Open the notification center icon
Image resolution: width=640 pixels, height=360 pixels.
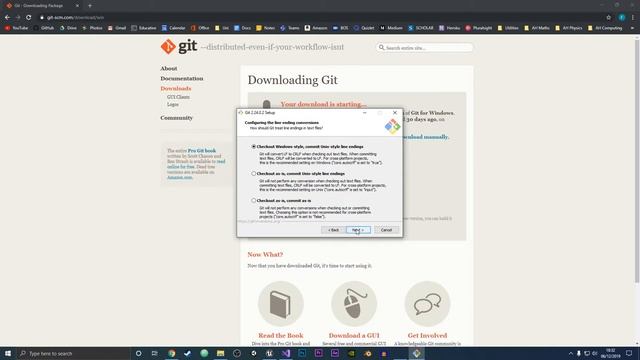(x=629, y=353)
